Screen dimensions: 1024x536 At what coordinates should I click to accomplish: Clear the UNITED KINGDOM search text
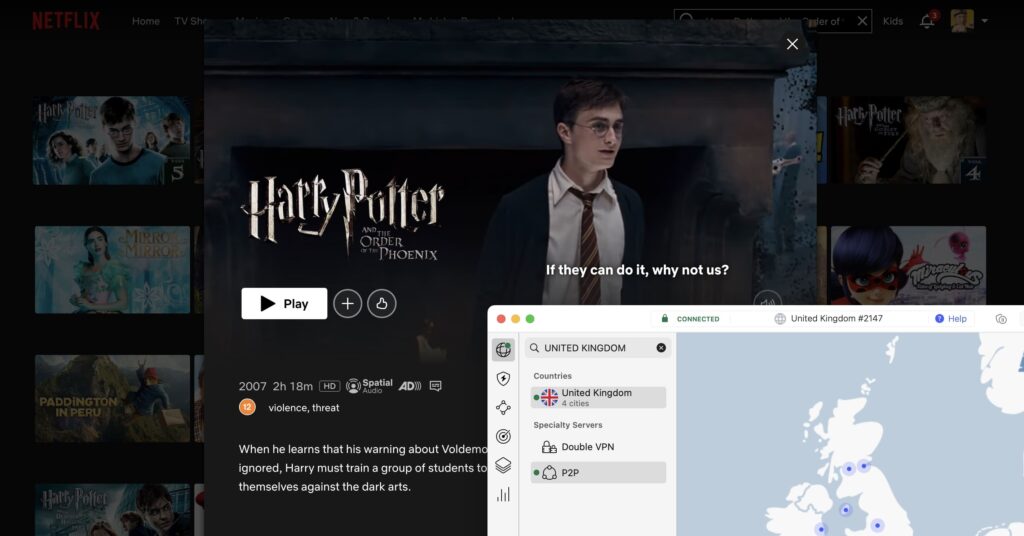pos(661,348)
